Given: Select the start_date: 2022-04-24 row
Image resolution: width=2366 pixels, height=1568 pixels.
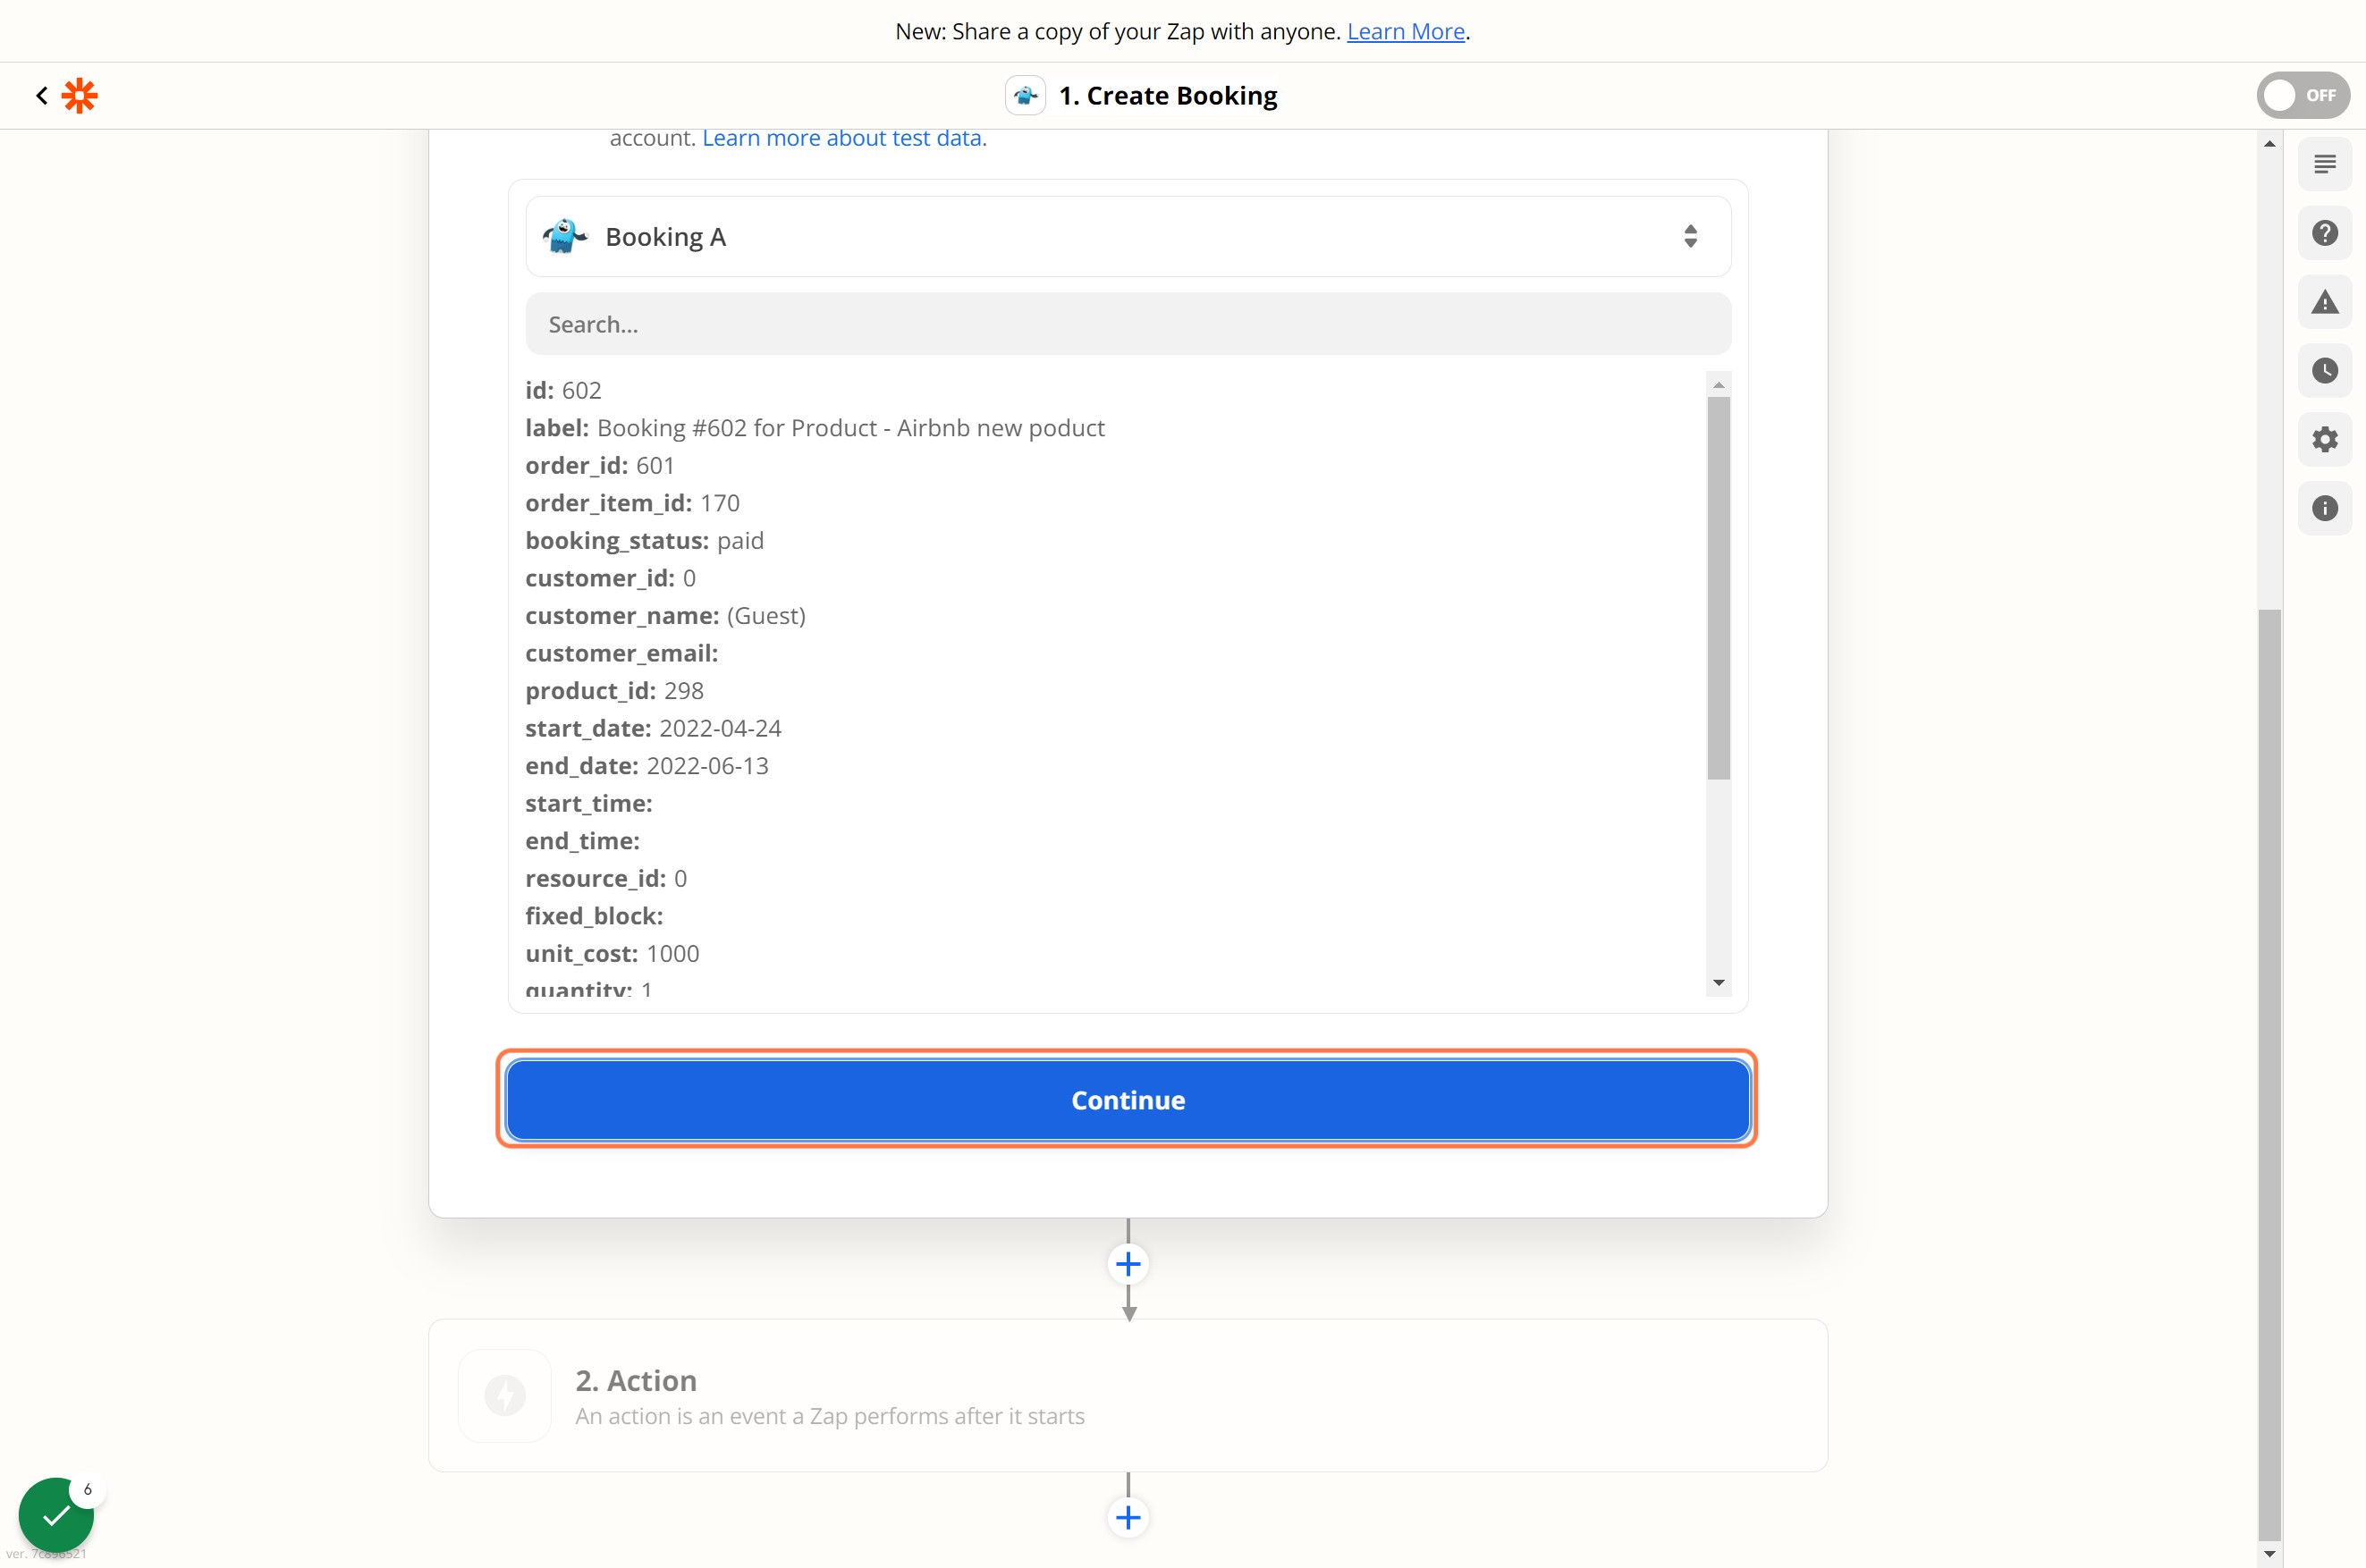Looking at the screenshot, I should [x=654, y=728].
